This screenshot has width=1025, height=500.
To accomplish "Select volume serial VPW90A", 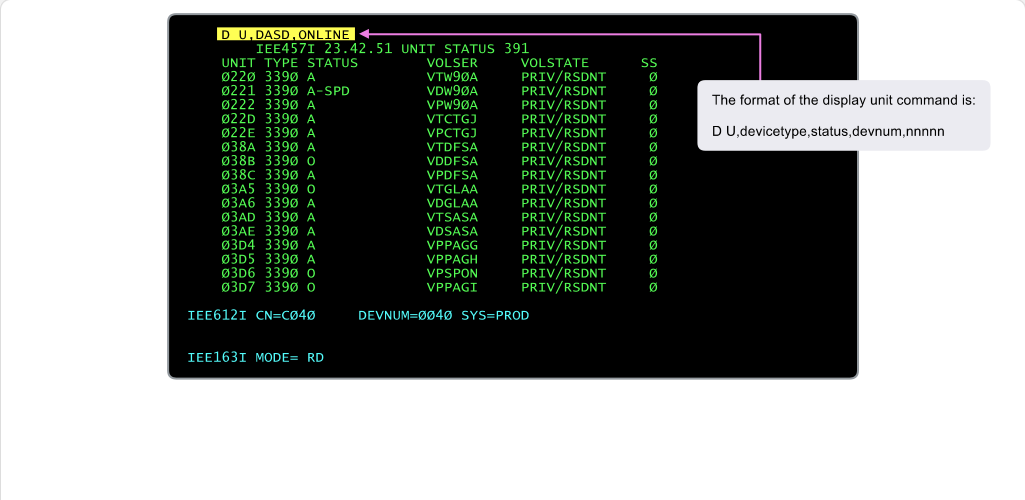I will pos(452,105).
